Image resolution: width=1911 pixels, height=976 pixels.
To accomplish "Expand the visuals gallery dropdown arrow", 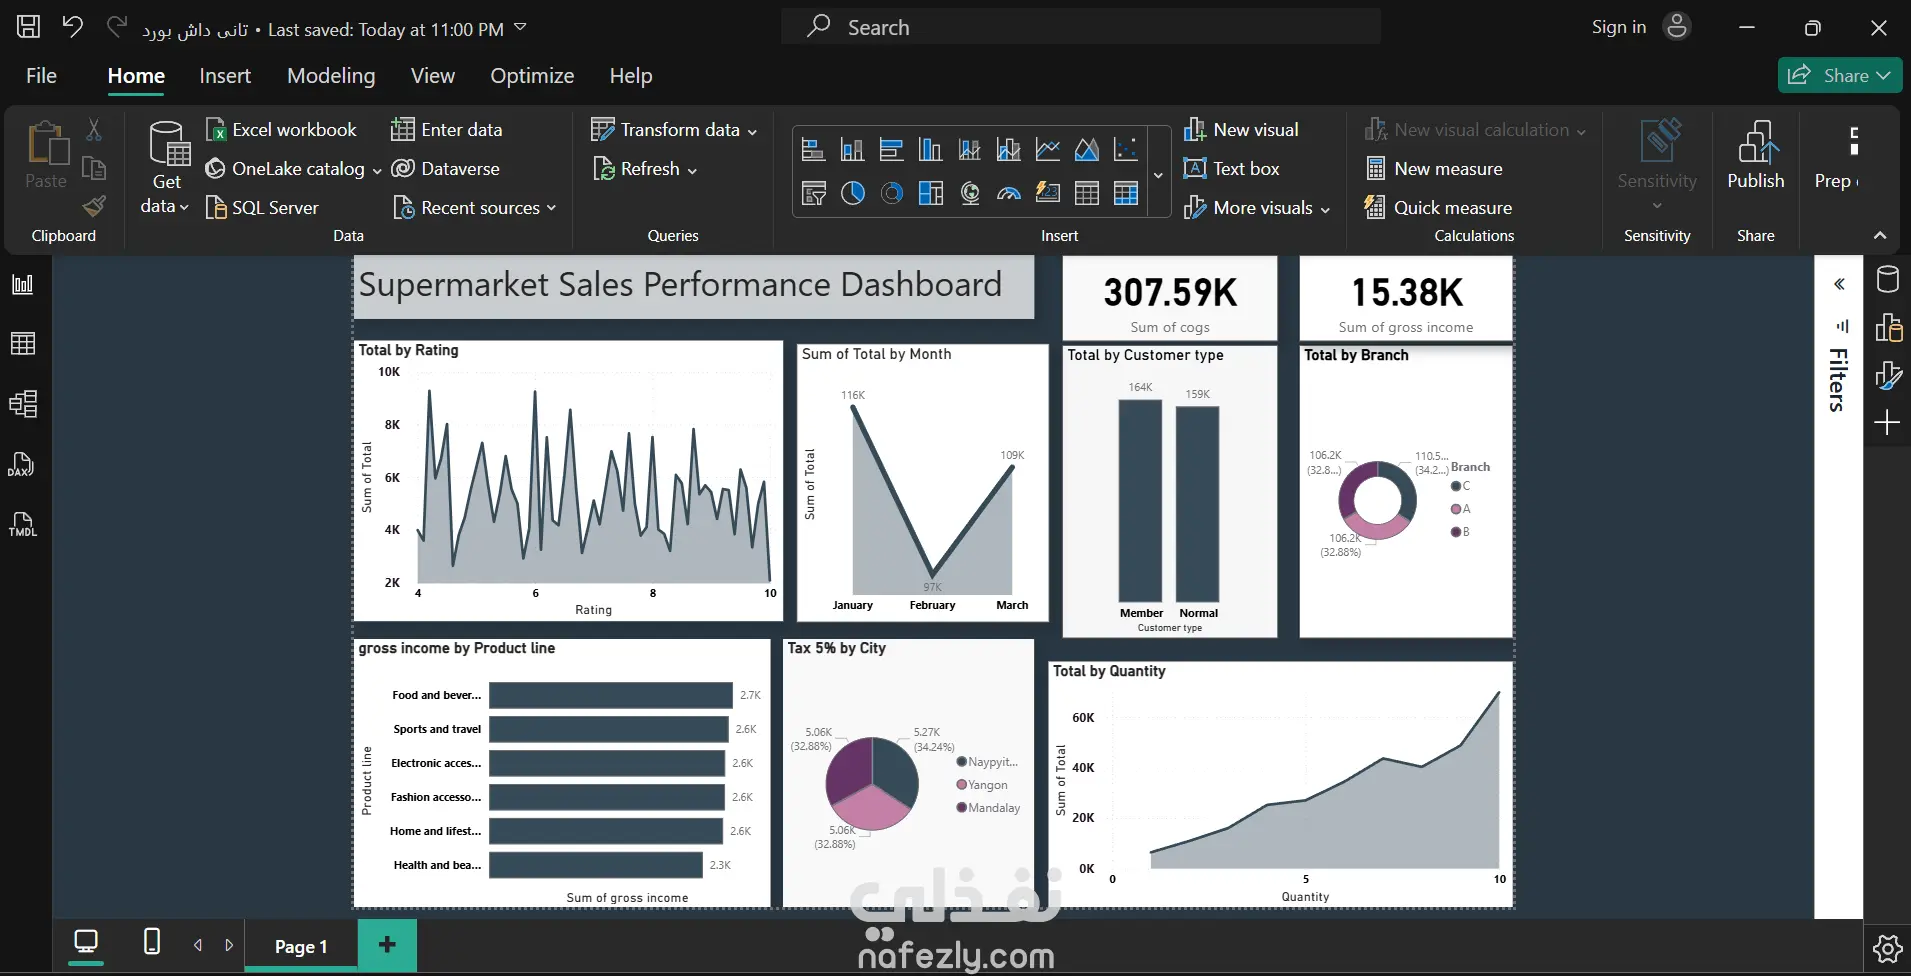I will coord(1158,175).
